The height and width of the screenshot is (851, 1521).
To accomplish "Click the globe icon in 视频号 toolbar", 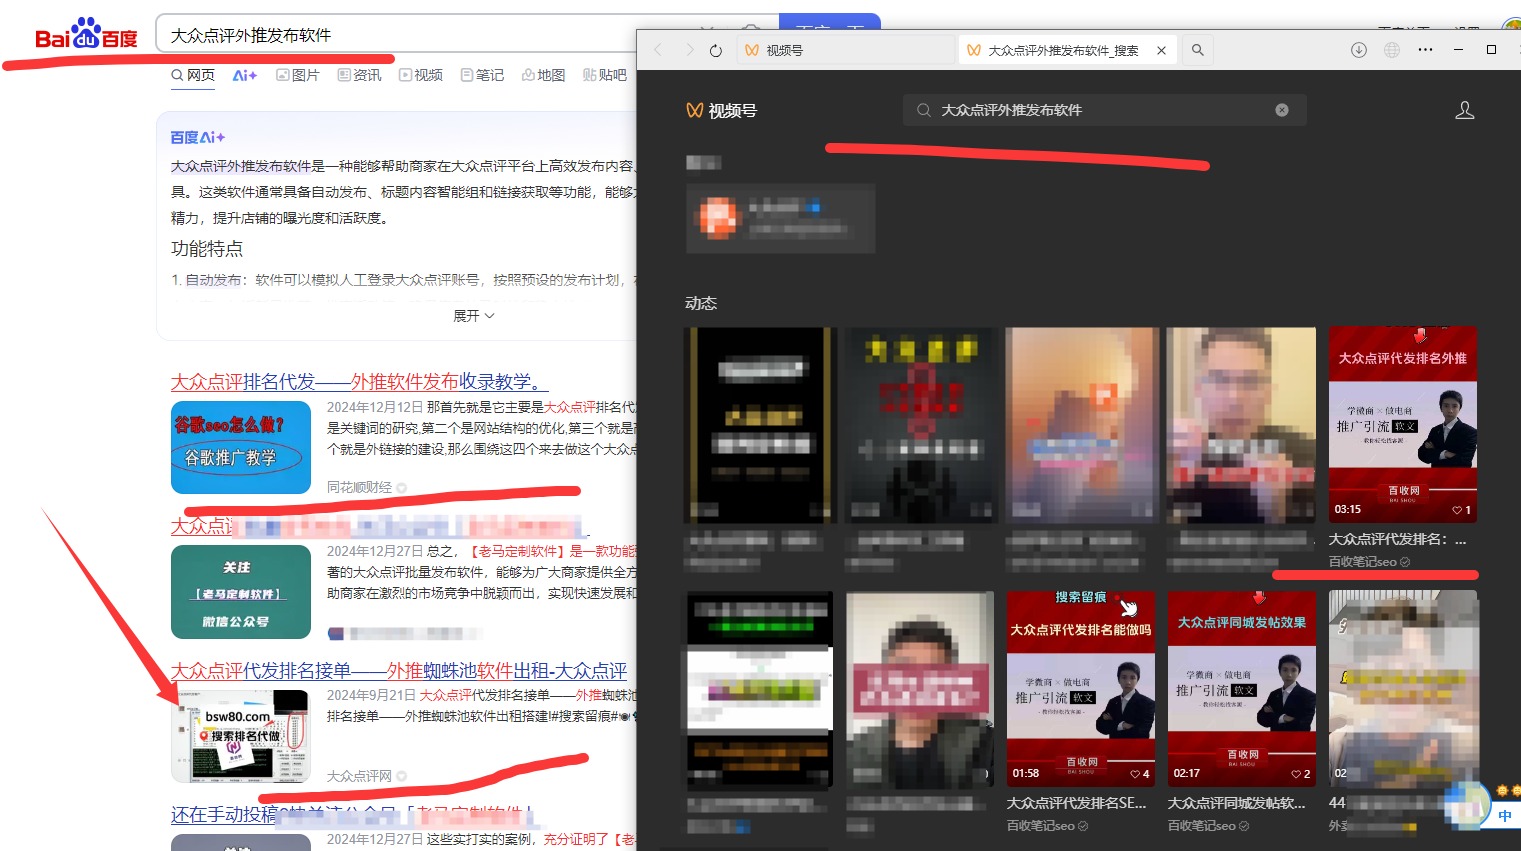I will tap(1392, 50).
